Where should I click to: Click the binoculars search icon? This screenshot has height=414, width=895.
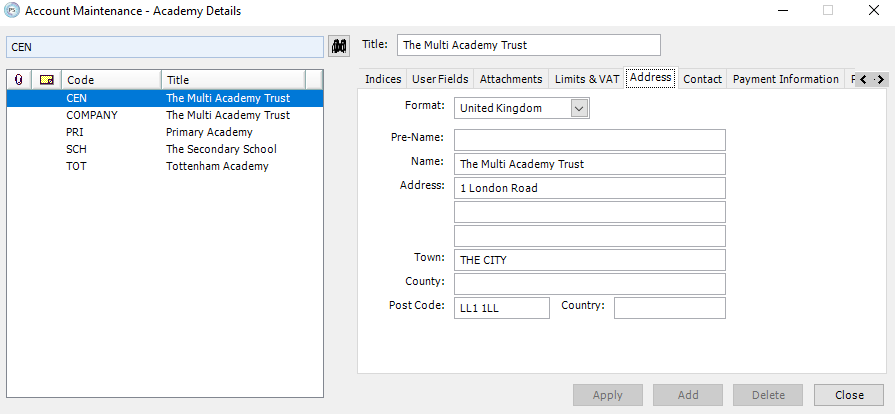click(338, 46)
